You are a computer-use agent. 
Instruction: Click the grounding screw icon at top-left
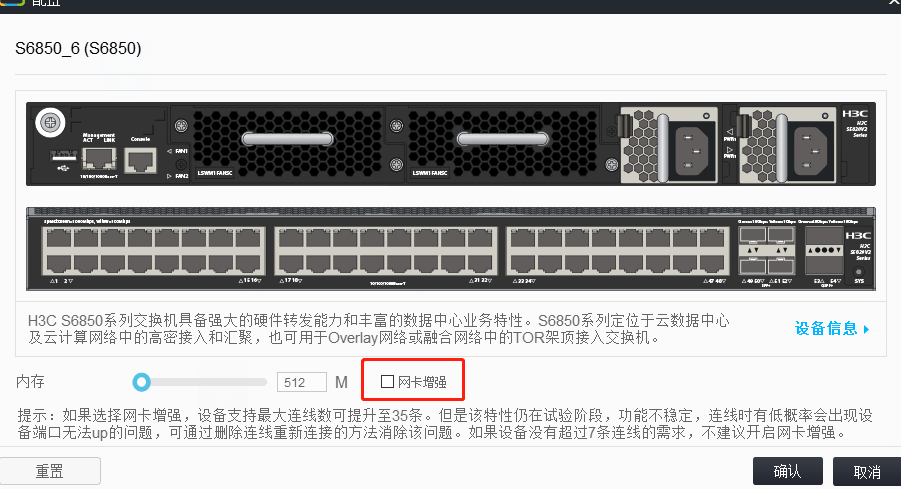click(50, 122)
